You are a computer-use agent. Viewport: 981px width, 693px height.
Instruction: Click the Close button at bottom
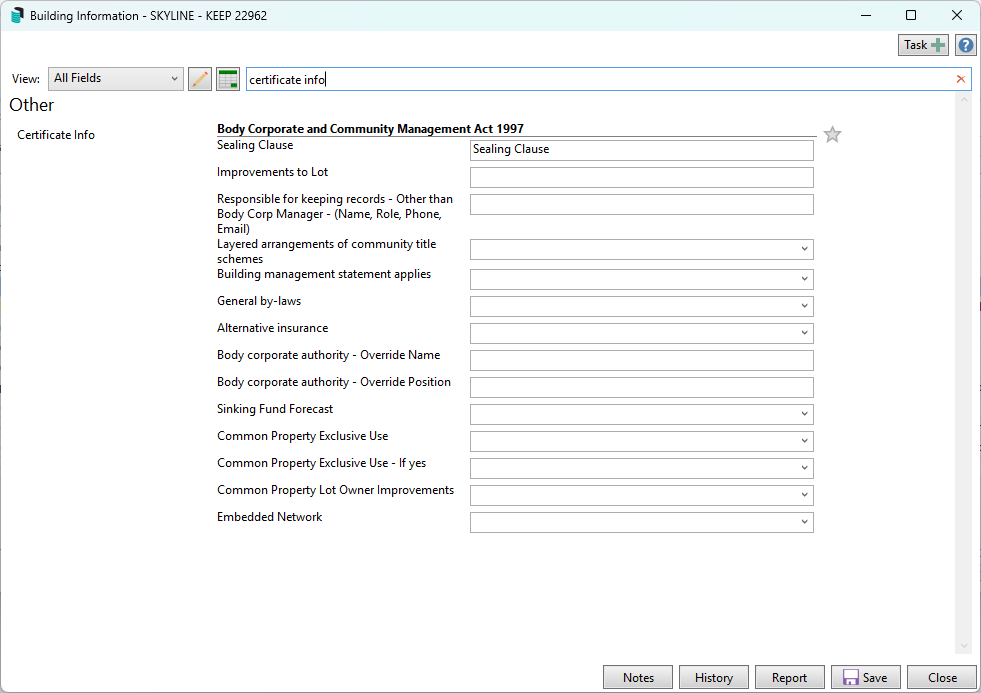click(942, 677)
